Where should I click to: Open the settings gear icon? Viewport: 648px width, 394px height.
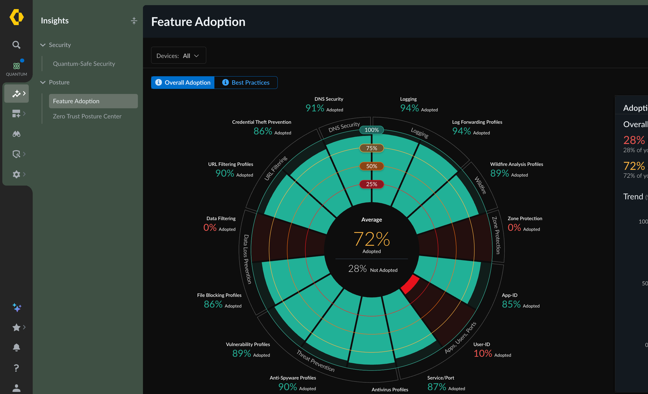[x=16, y=174]
